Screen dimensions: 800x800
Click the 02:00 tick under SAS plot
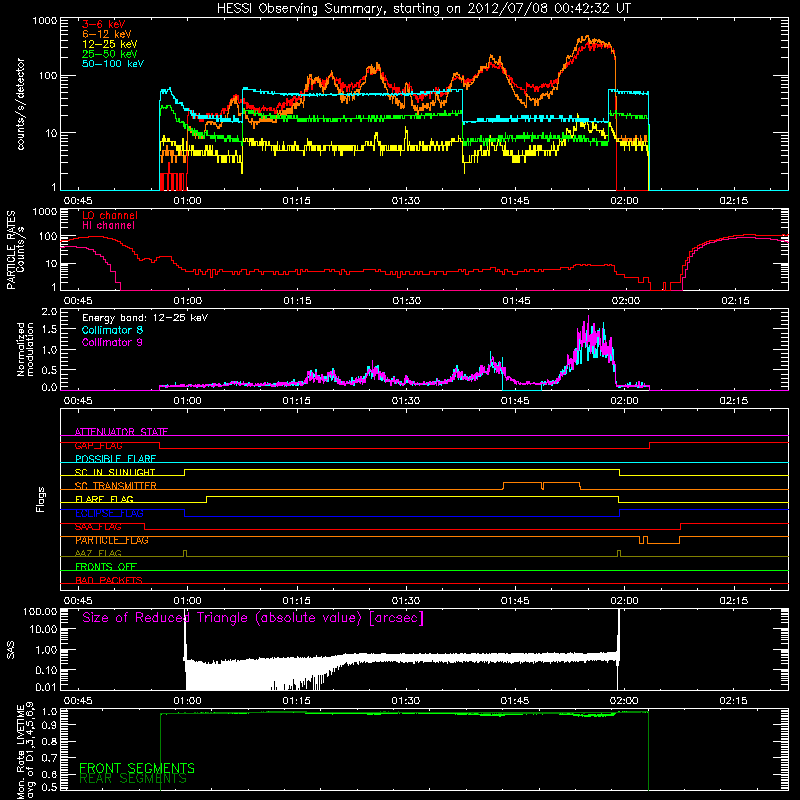click(624, 701)
